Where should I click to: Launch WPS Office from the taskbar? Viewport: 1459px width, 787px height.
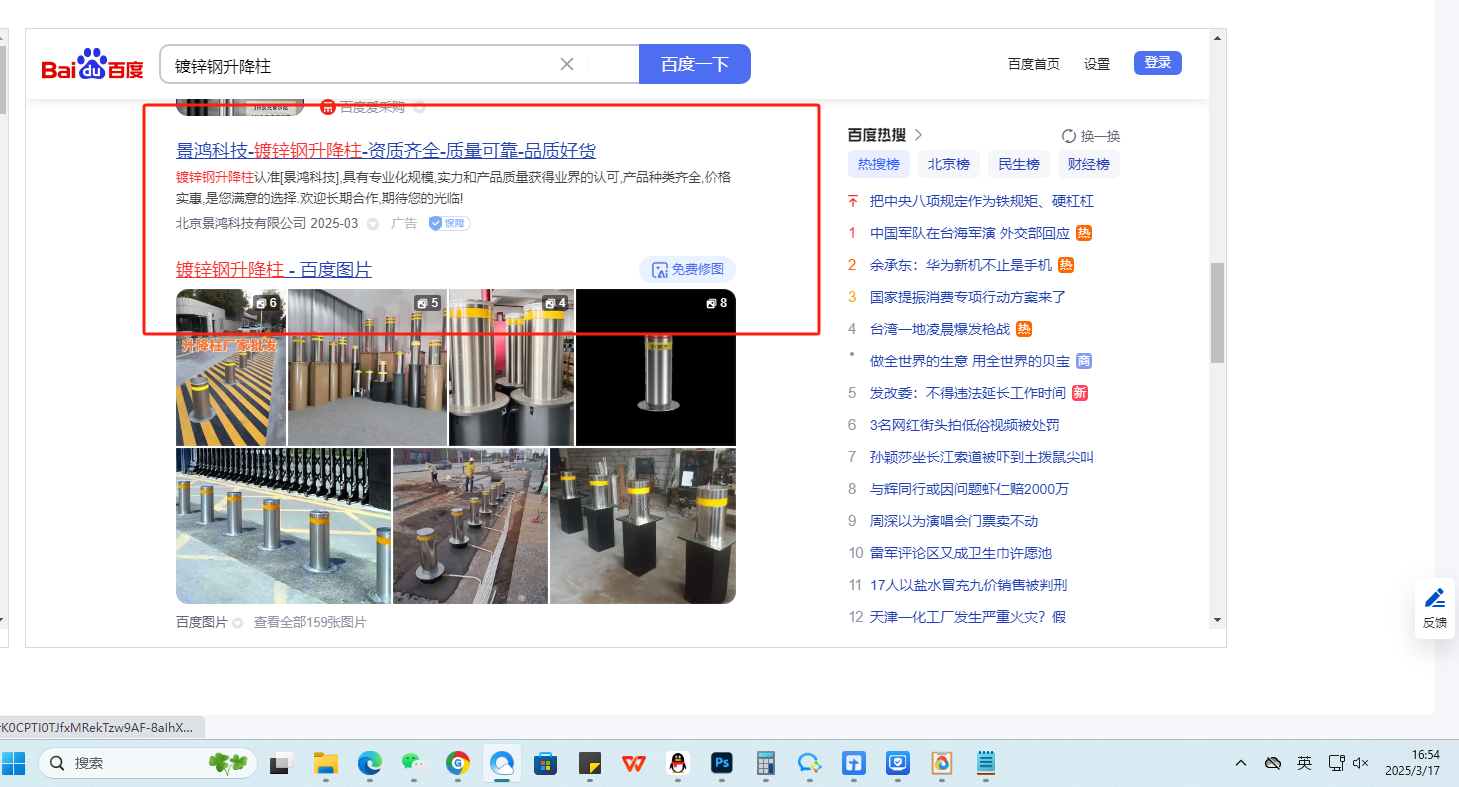click(x=633, y=763)
